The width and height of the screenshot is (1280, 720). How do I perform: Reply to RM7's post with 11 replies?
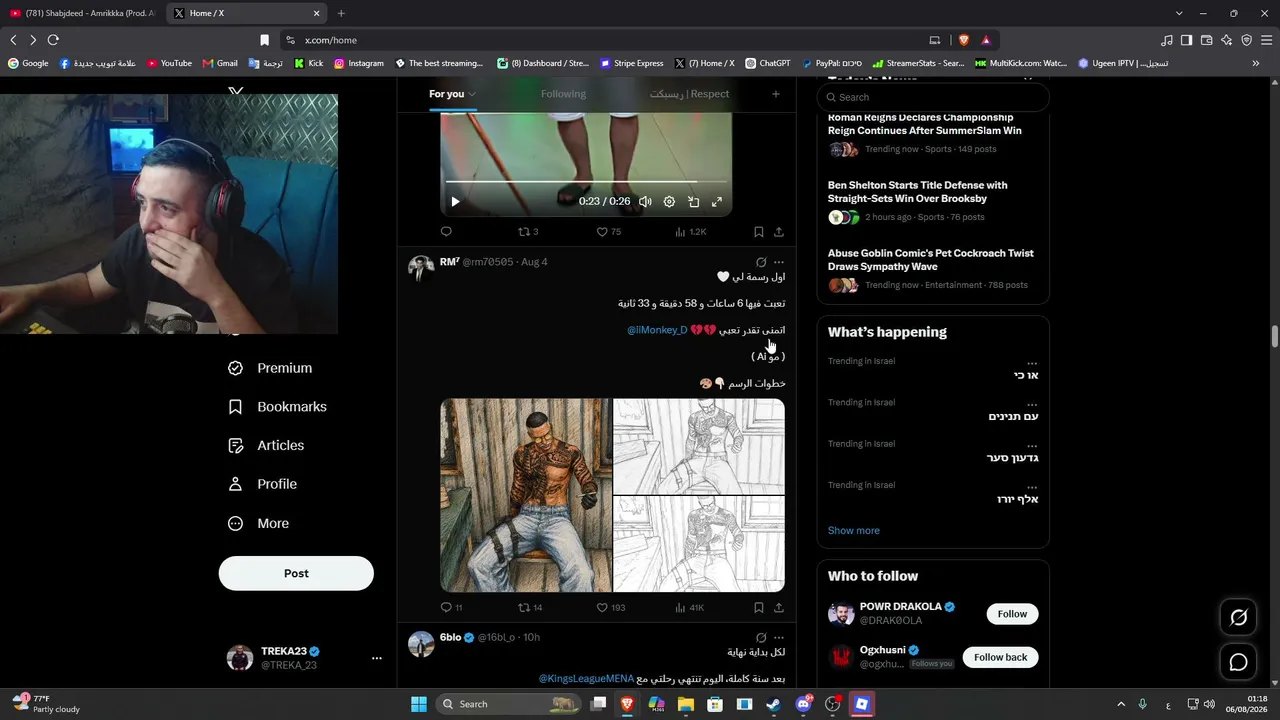451,607
